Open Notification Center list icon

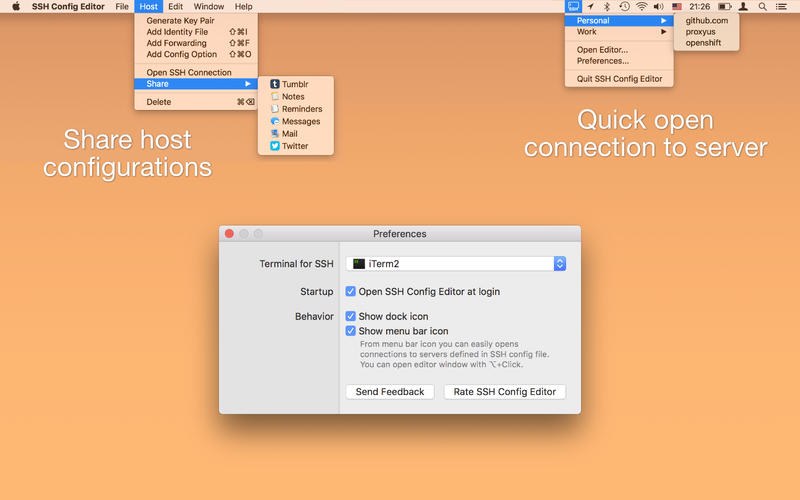pos(781,7)
